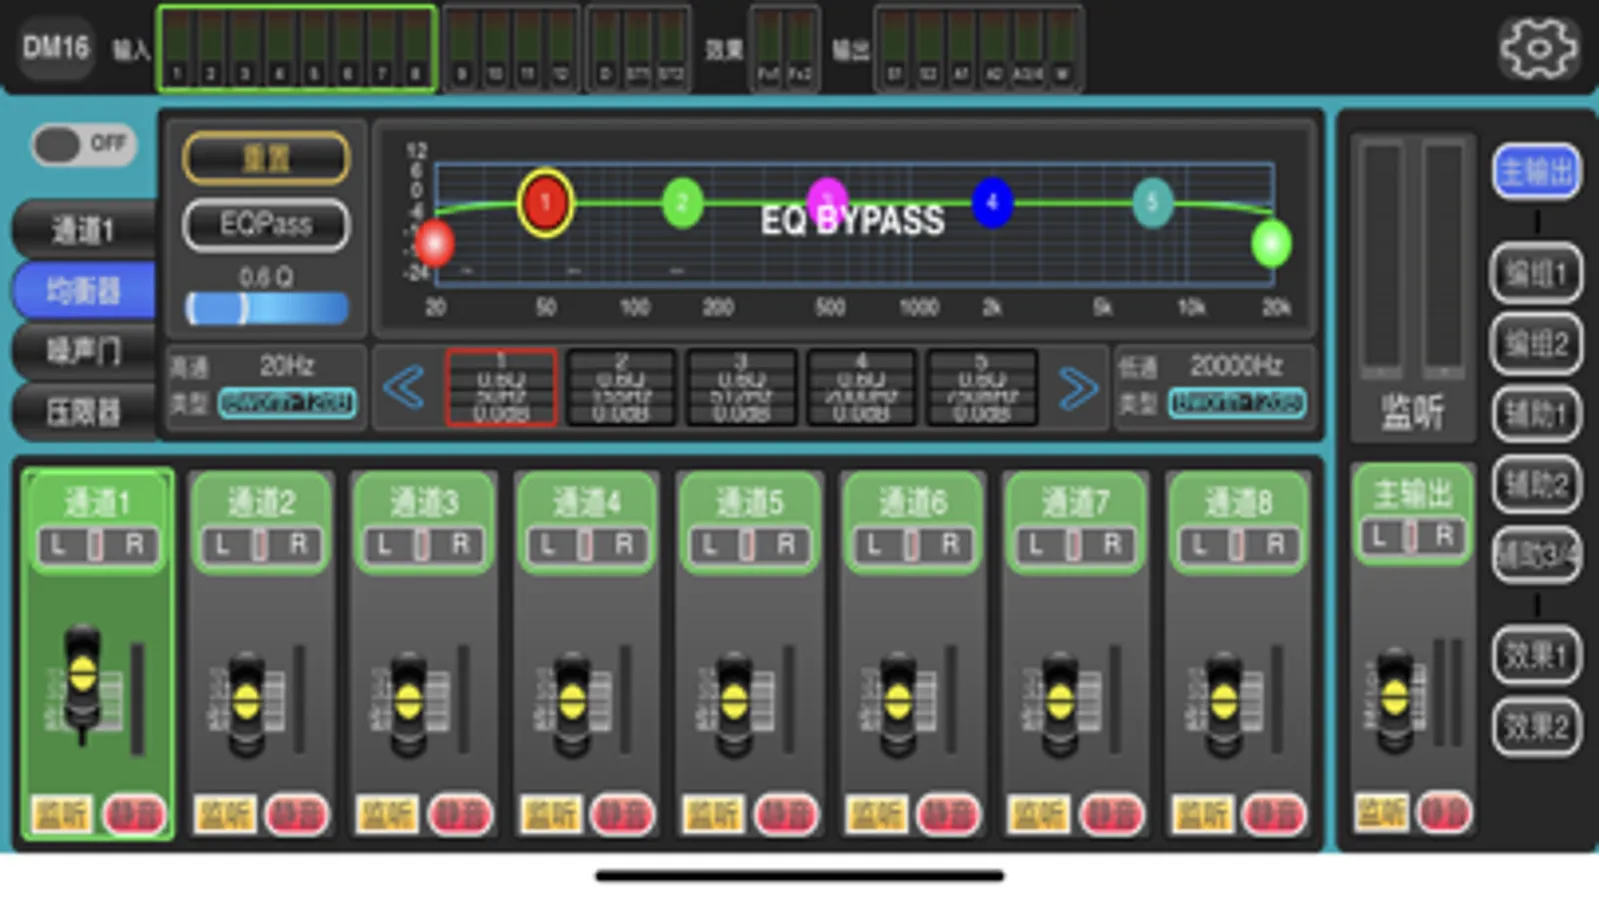
Task: Select the 编组2 bus
Action: point(1537,344)
